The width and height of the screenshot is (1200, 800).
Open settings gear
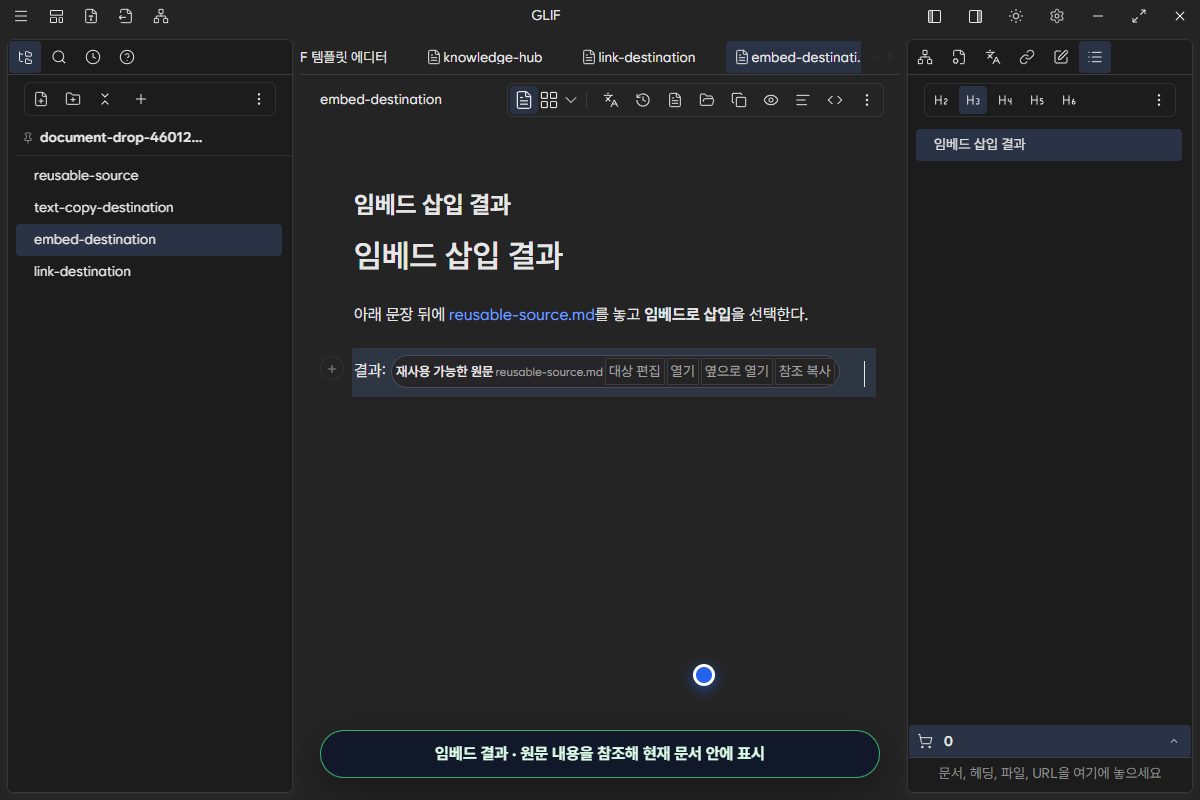point(1057,16)
